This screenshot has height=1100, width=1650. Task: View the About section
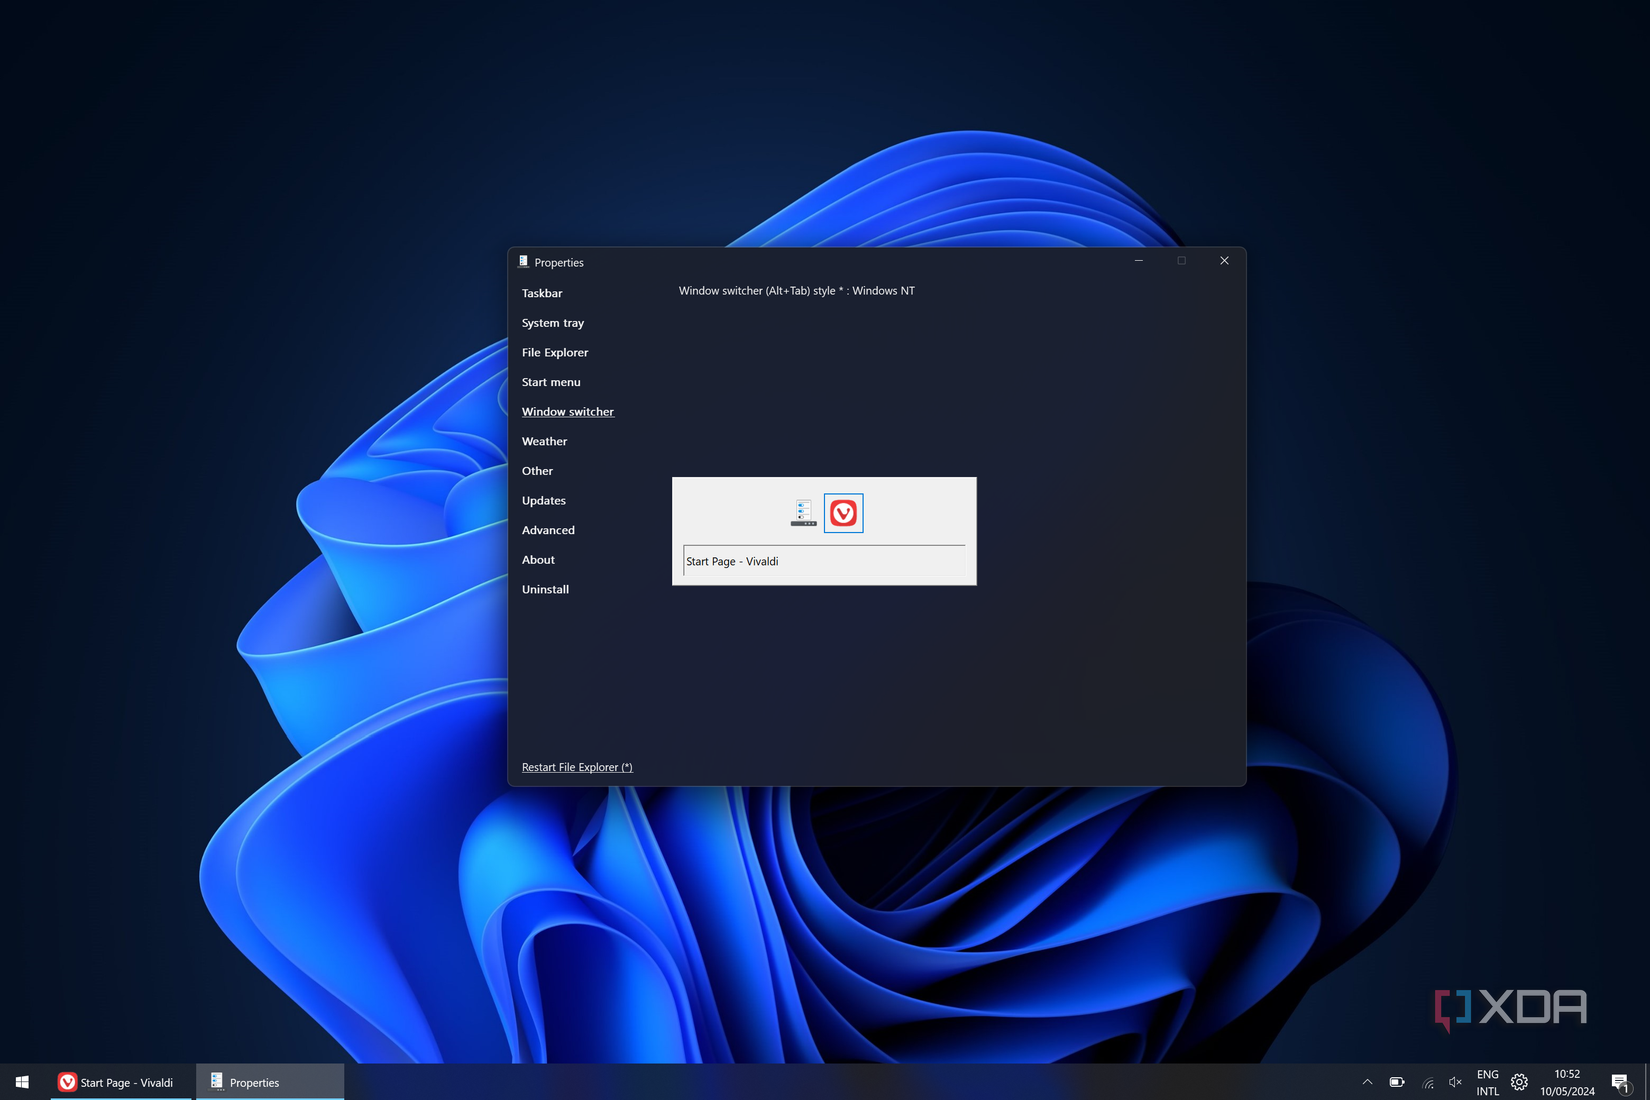[538, 559]
